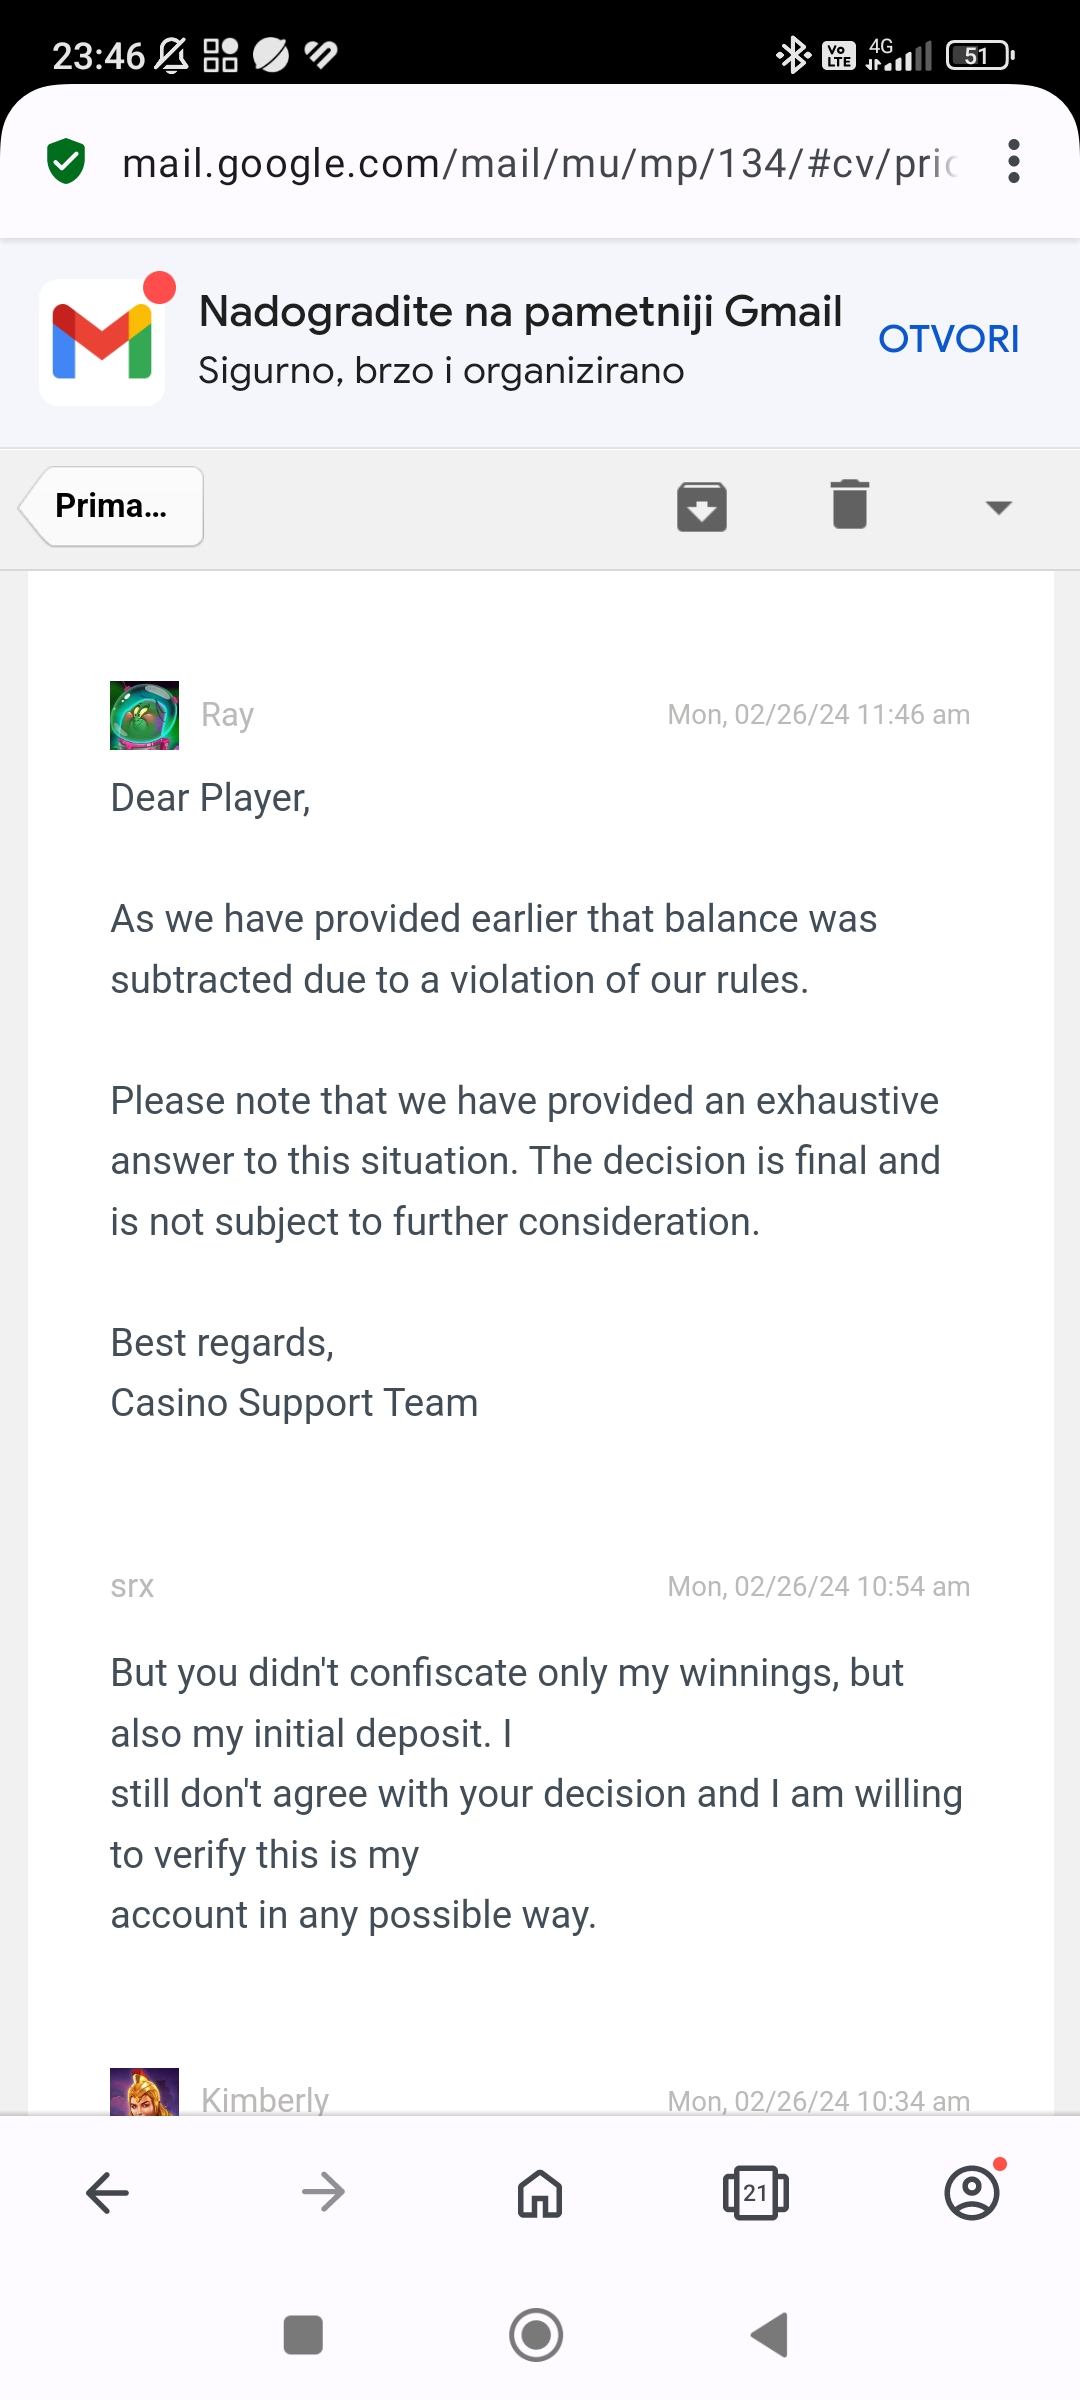This screenshot has height=2400, width=1080.
Task: Delete this email with the trash icon
Action: (849, 504)
